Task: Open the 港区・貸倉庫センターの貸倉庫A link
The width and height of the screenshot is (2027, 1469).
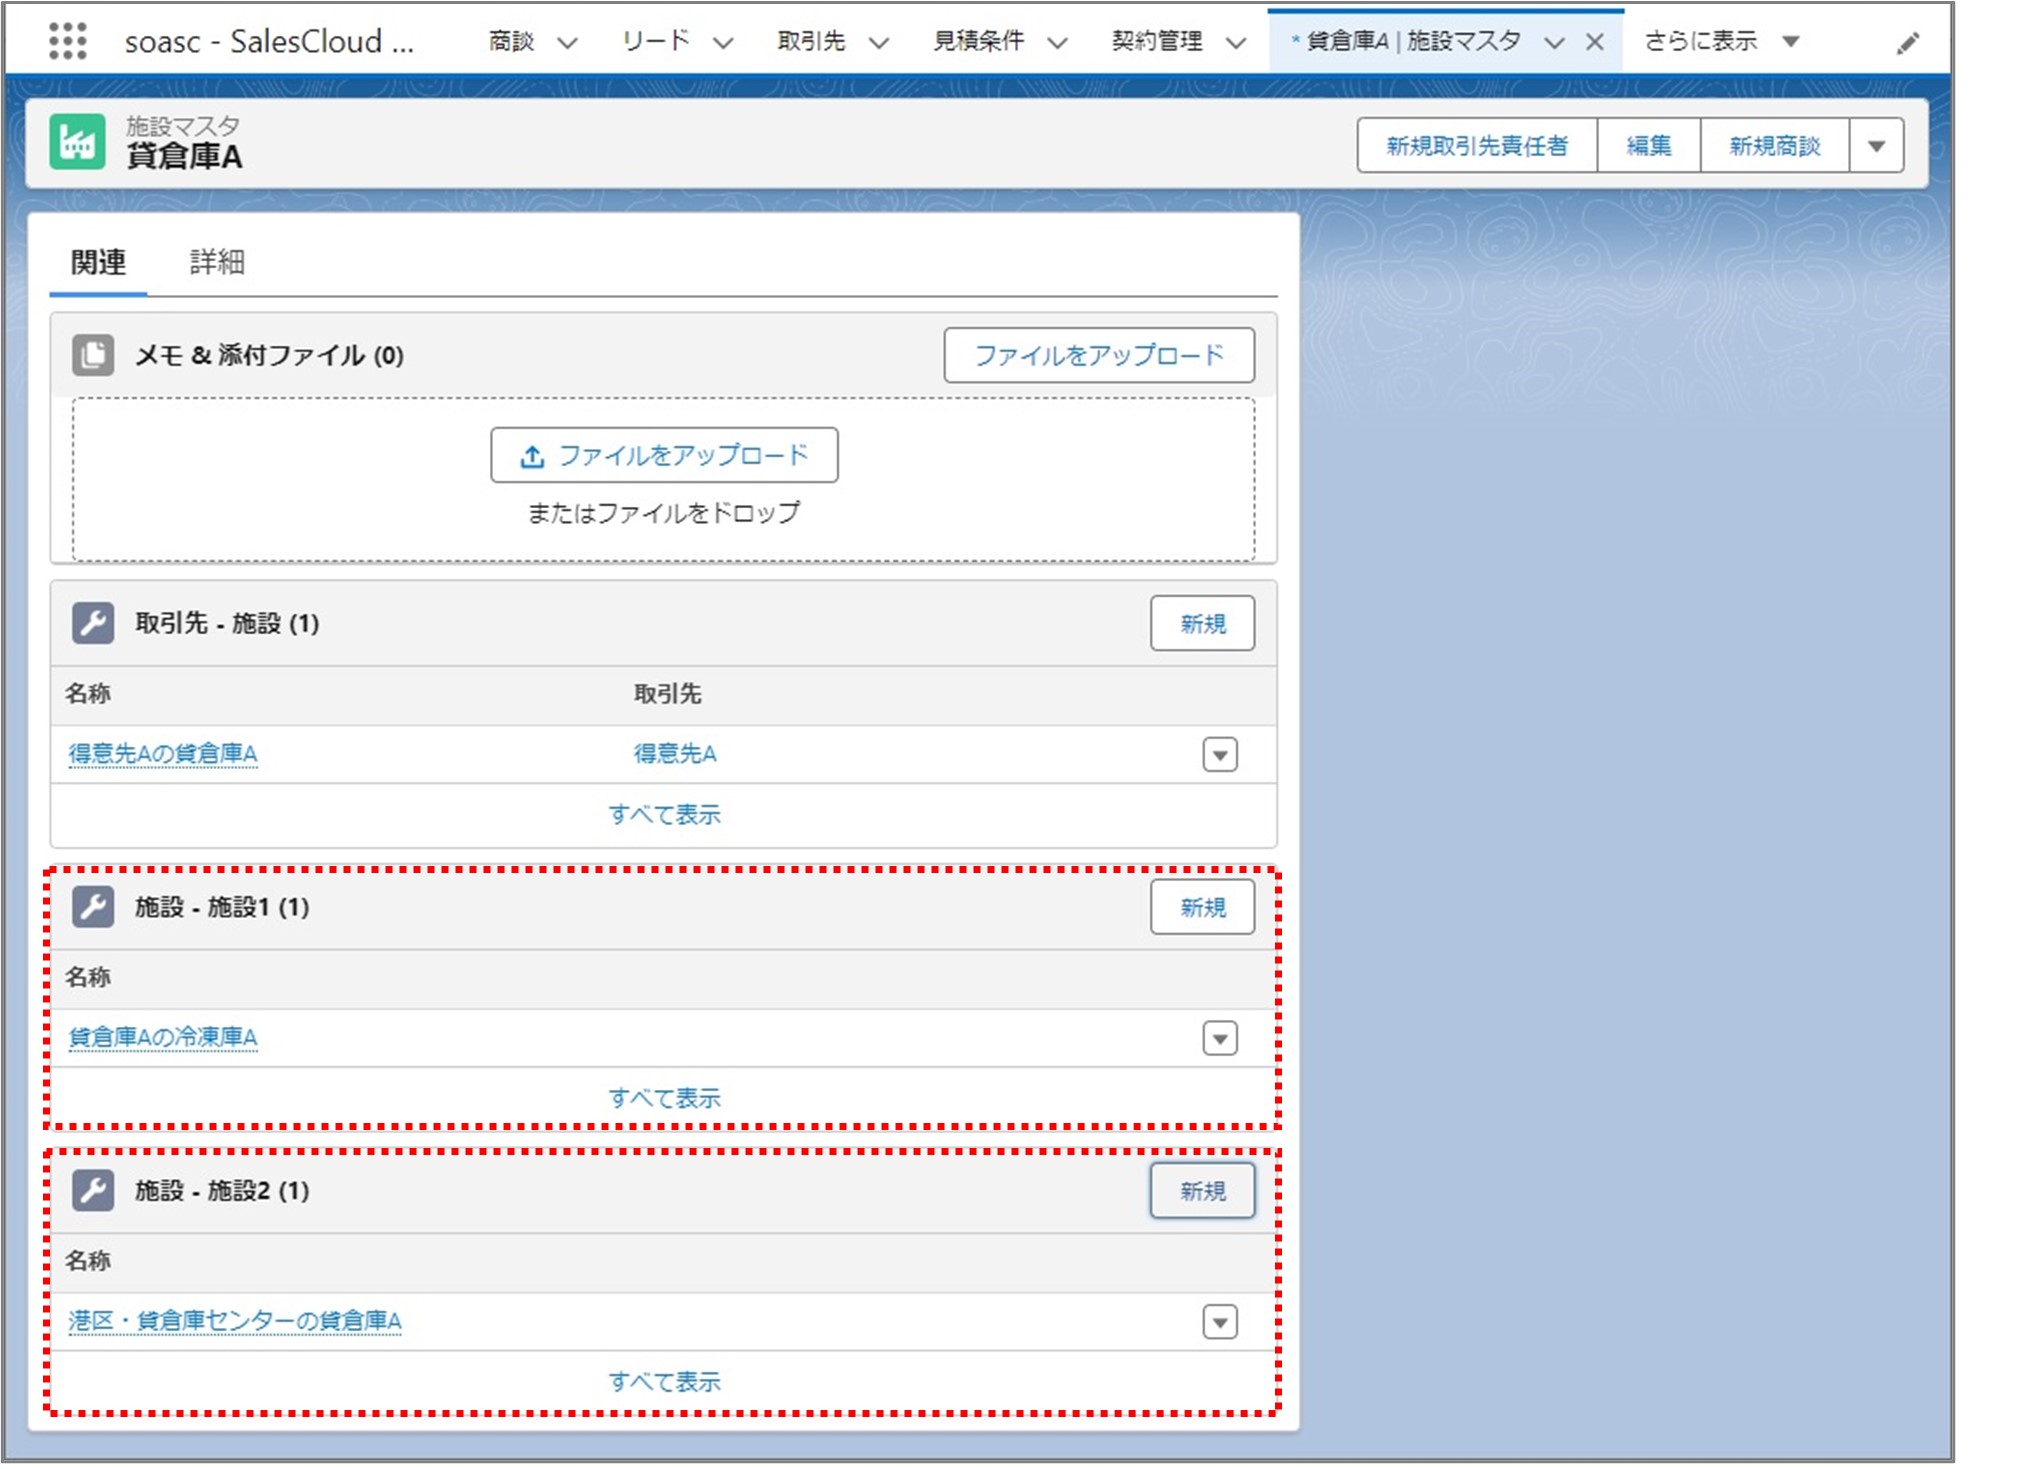Action: coord(235,1321)
